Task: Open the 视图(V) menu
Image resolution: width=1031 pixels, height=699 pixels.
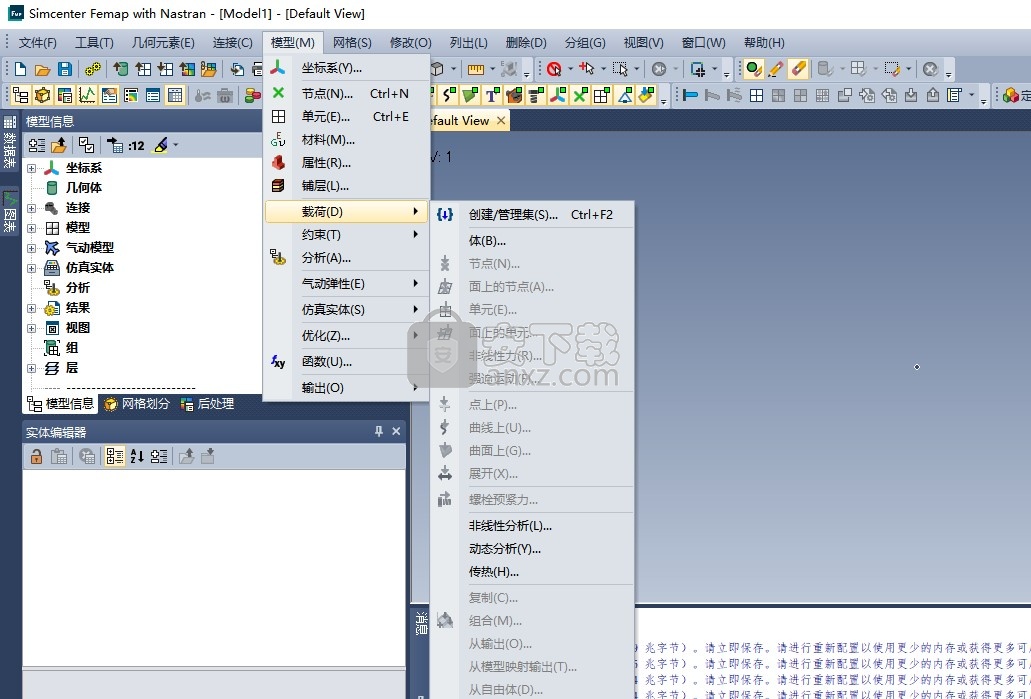Action: pos(643,43)
